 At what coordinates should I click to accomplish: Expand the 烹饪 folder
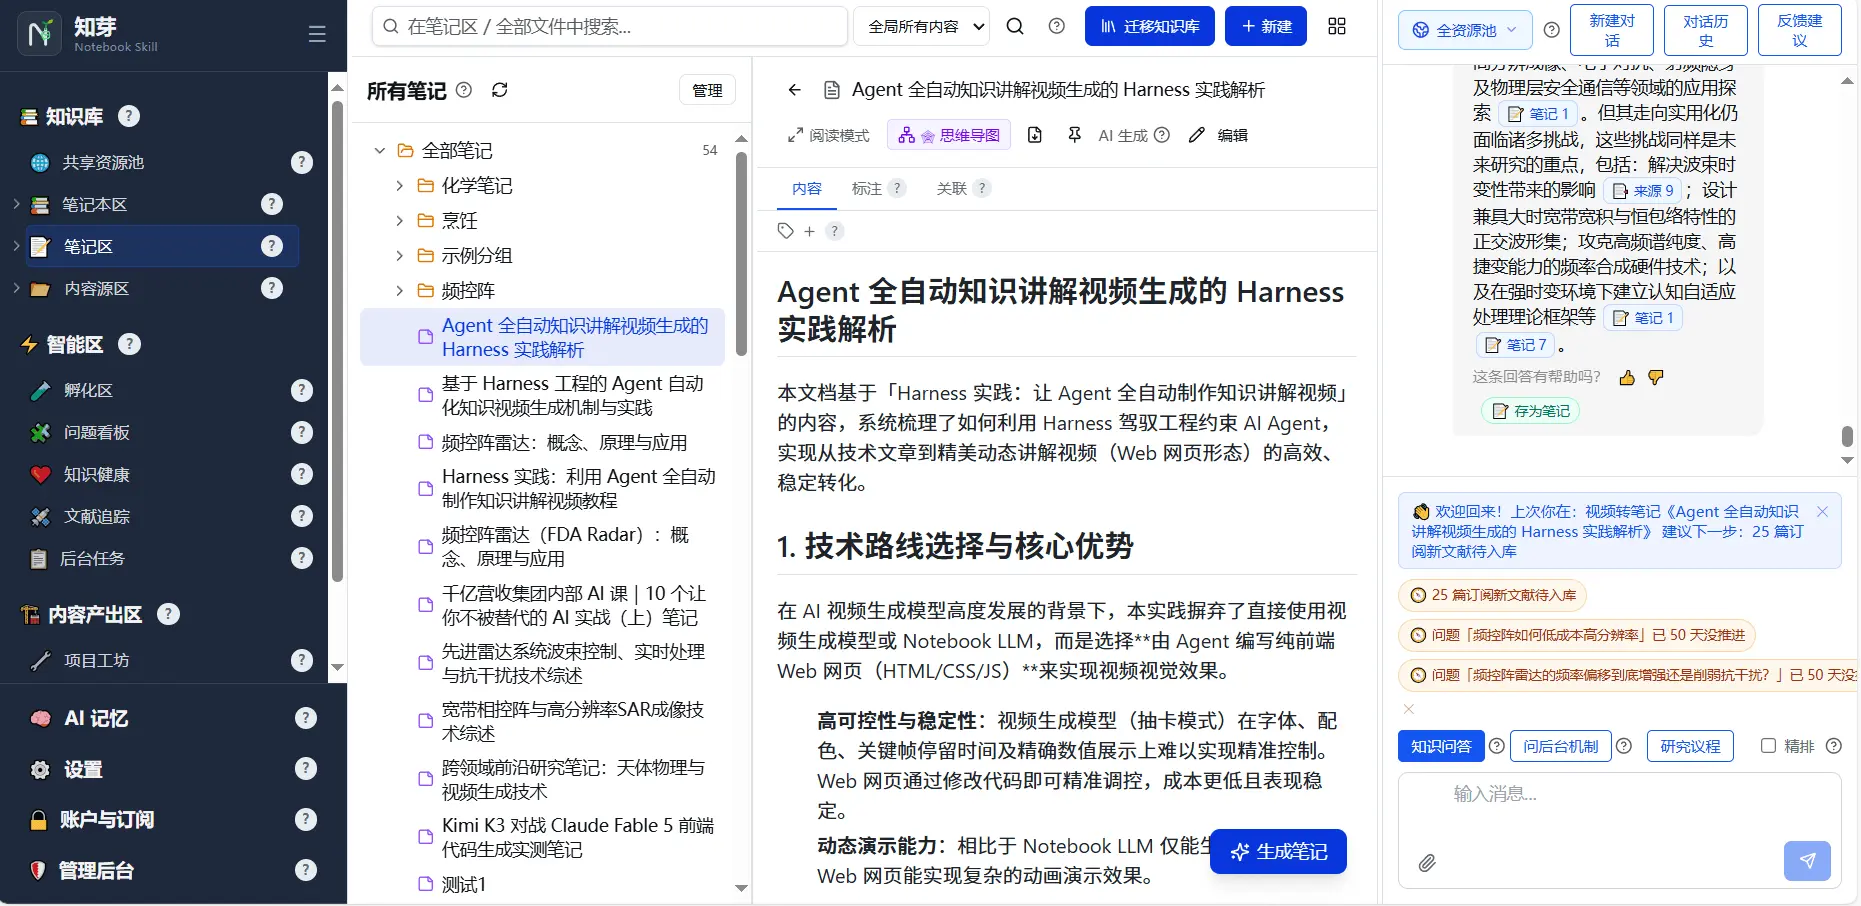399,220
